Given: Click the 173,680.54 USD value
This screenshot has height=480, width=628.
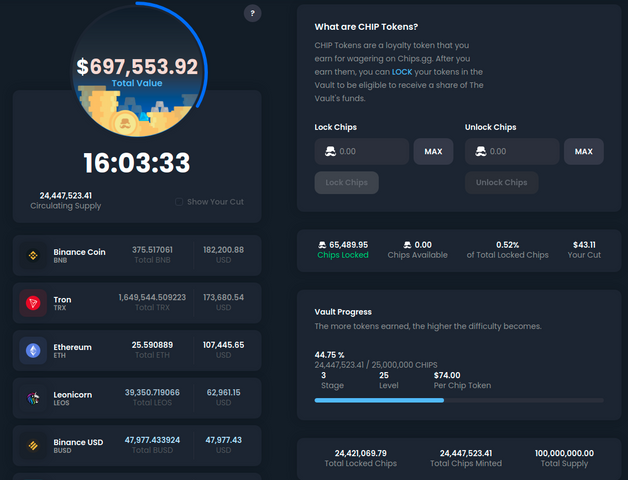Looking at the screenshot, I should tap(223, 297).
